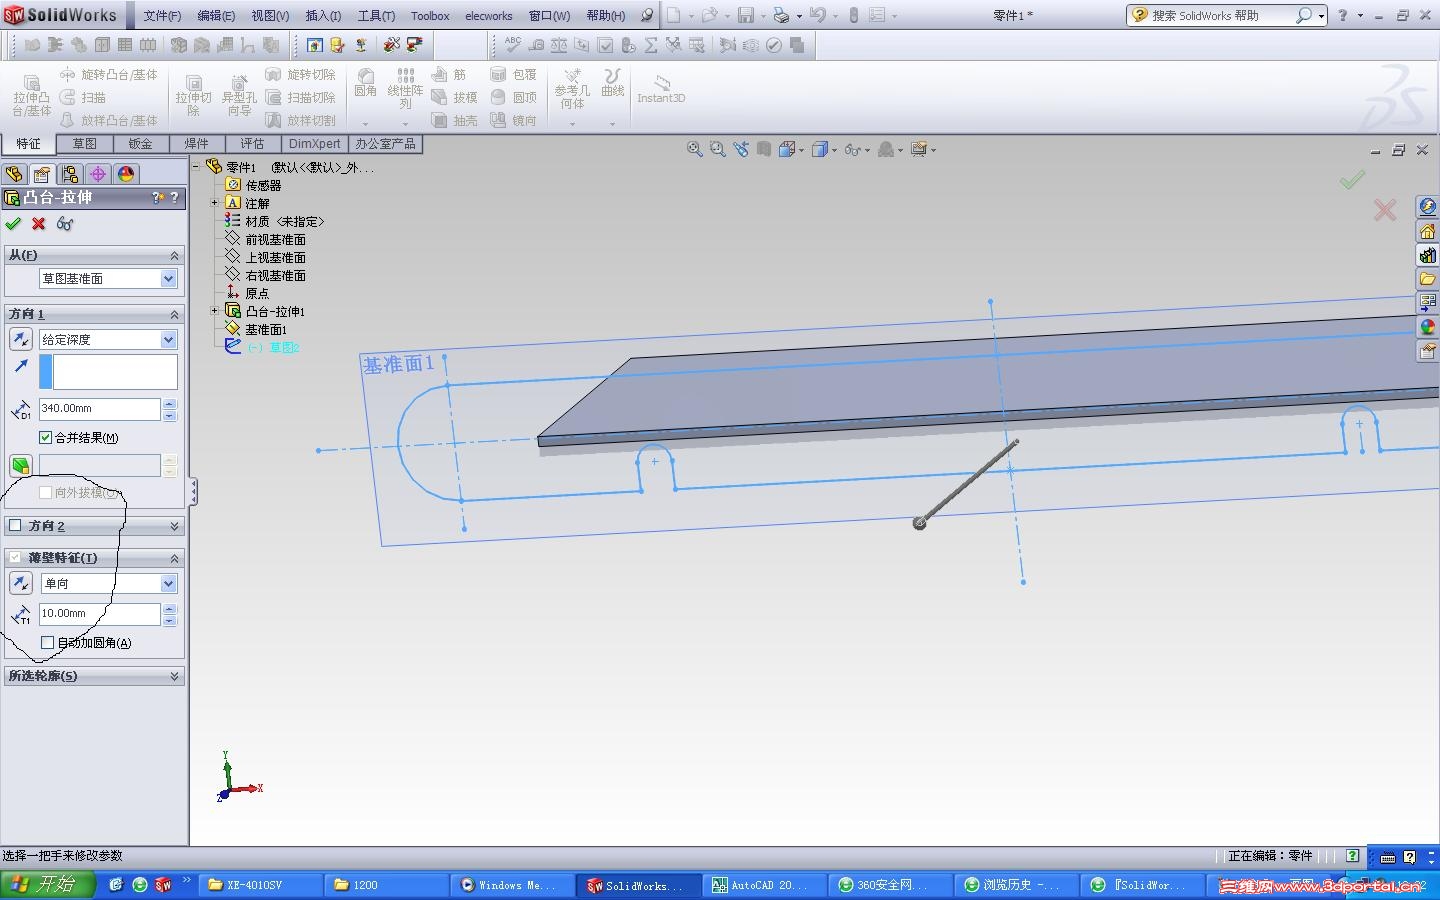Click Zoom to Fit in view toolbar

[694, 150]
